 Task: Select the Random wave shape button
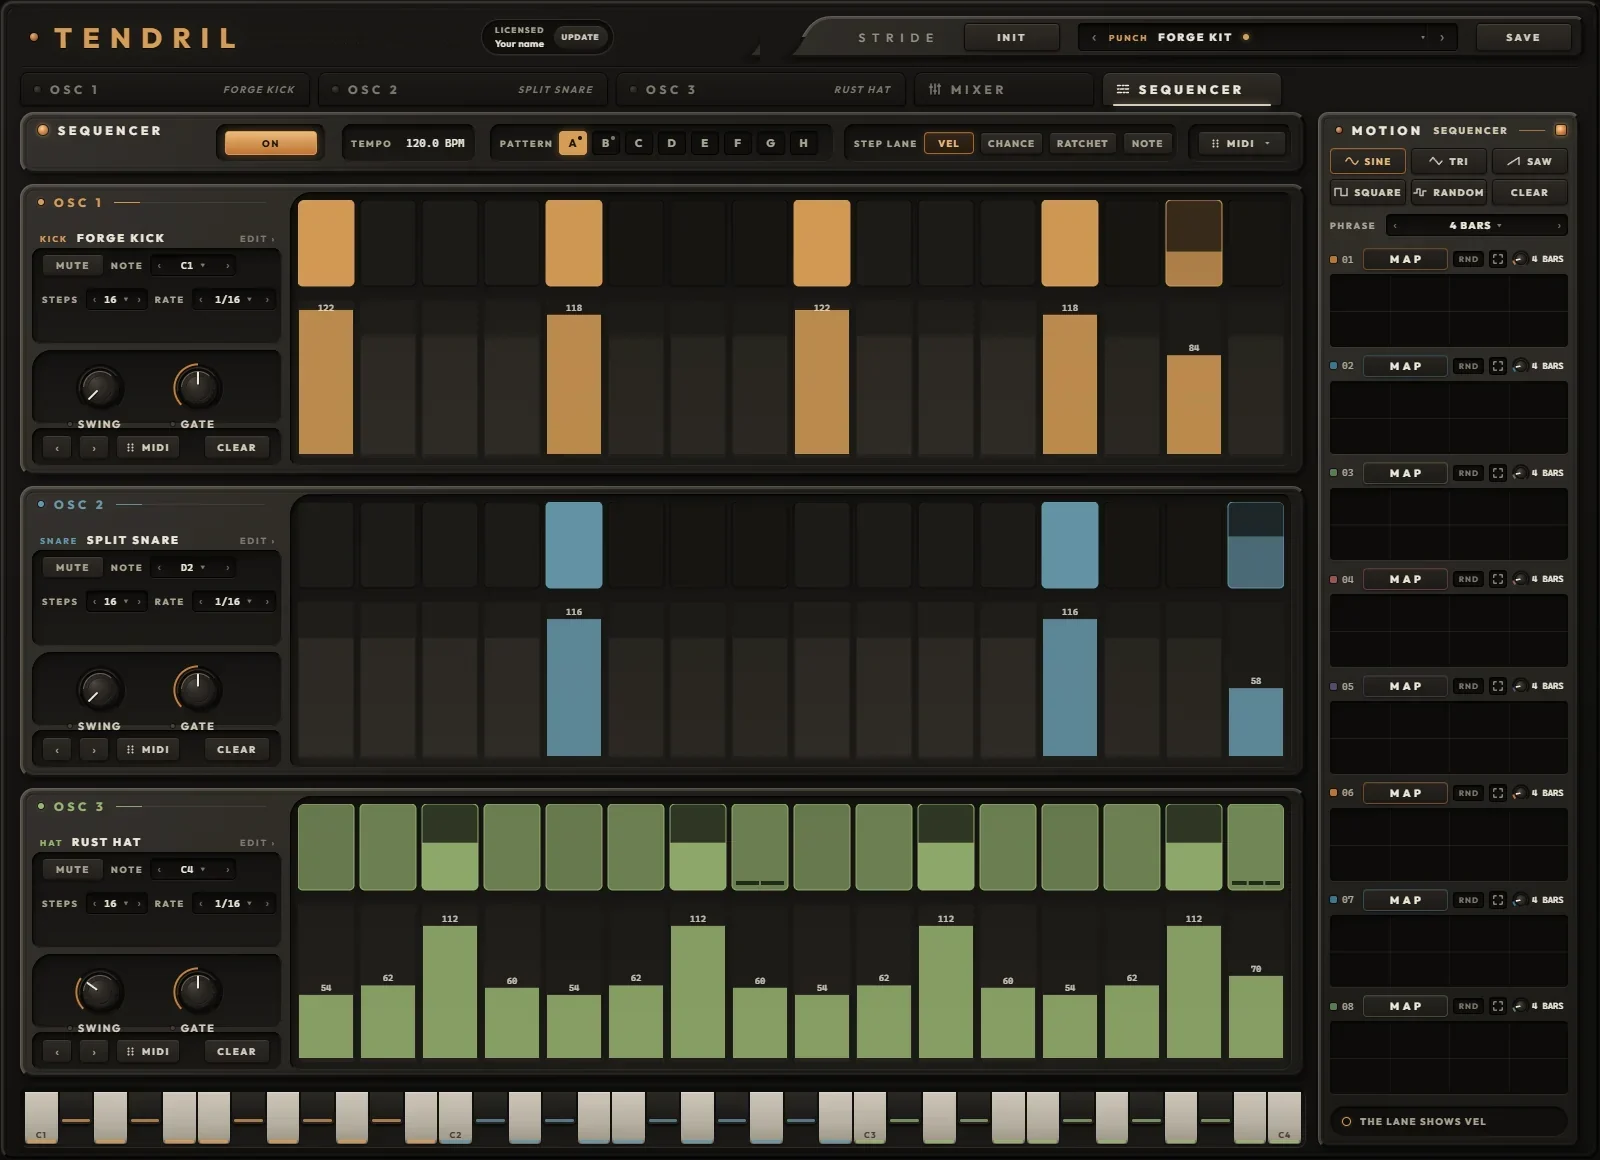(1448, 192)
